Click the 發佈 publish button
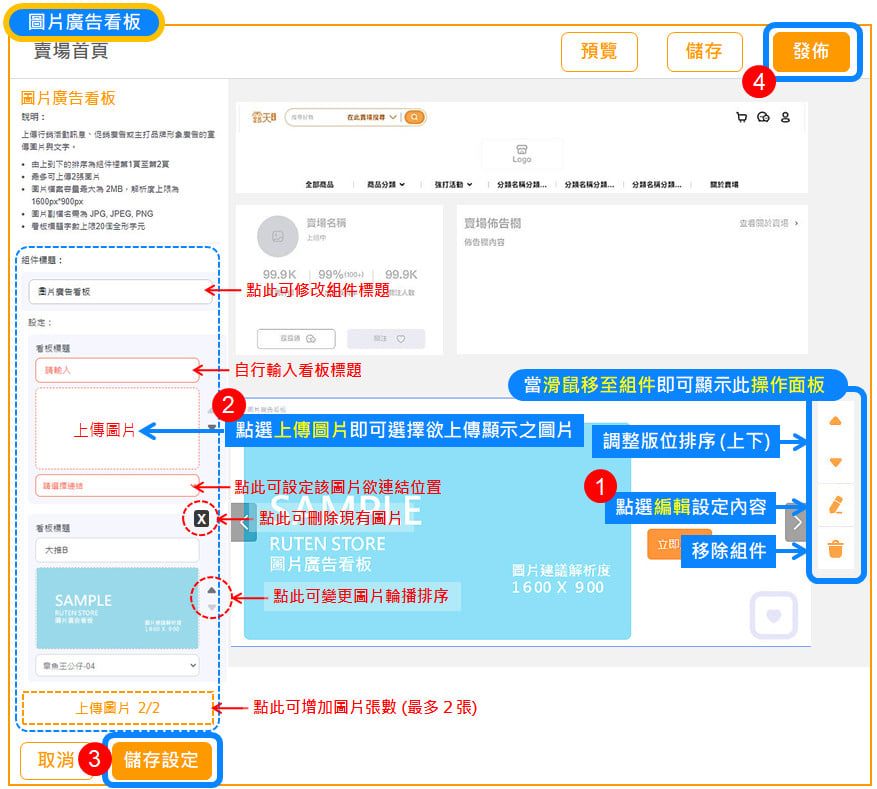The width and height of the screenshot is (877, 789). coord(810,52)
